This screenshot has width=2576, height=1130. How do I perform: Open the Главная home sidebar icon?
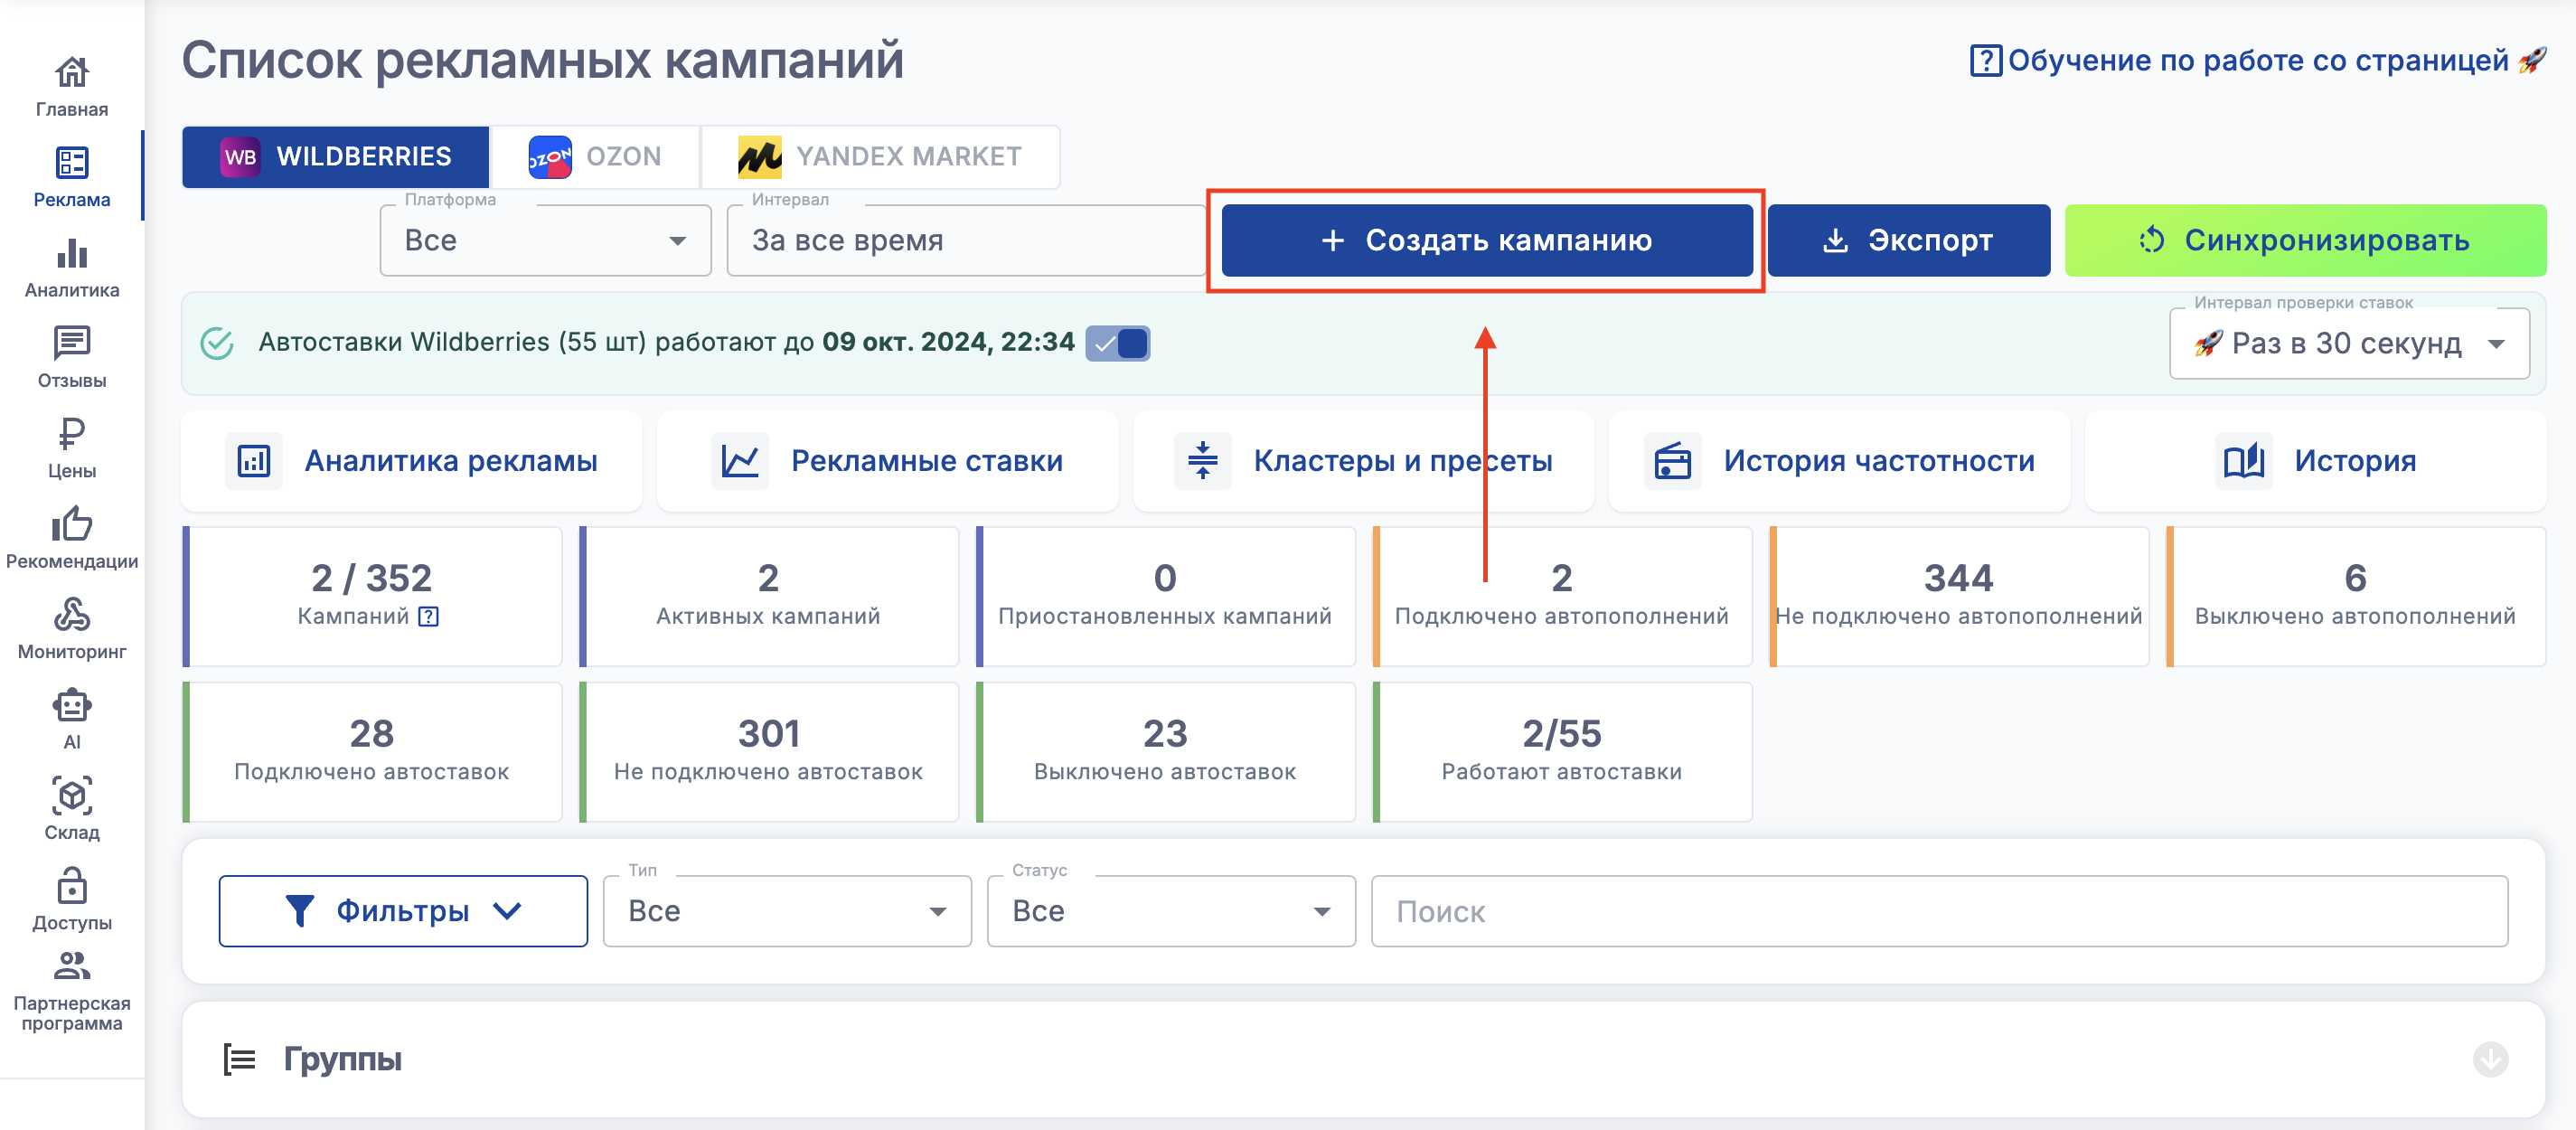click(x=72, y=73)
